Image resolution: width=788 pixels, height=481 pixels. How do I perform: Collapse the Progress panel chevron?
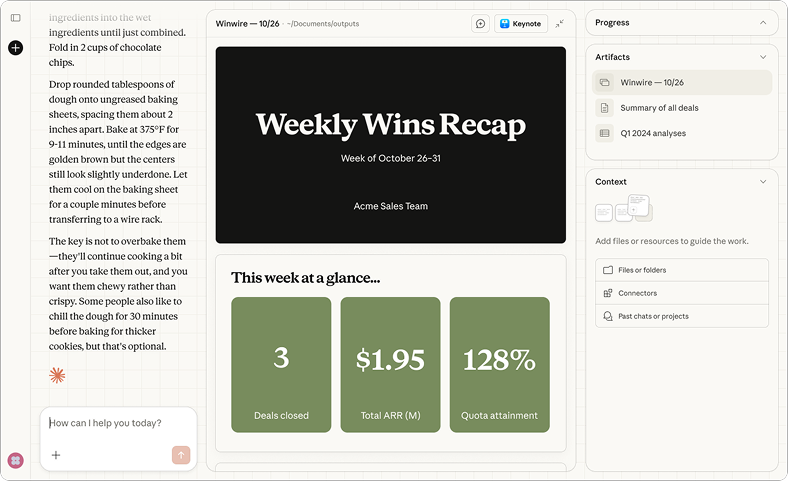(763, 23)
